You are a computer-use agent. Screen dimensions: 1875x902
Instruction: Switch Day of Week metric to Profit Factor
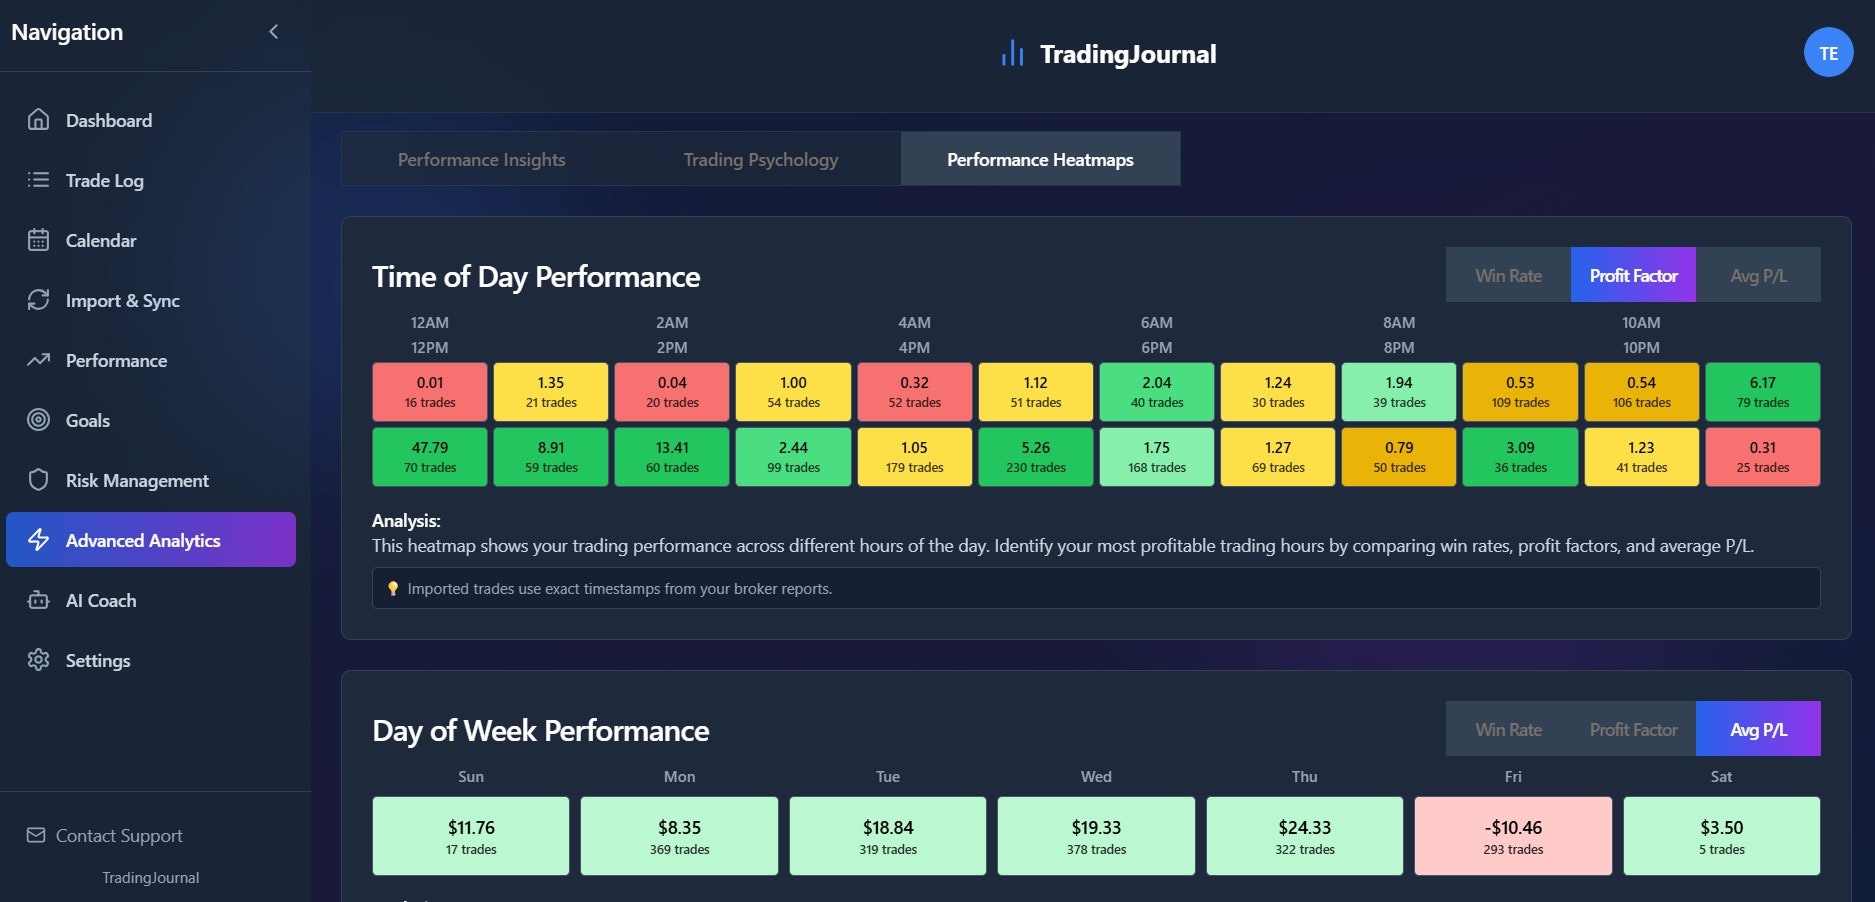point(1632,729)
